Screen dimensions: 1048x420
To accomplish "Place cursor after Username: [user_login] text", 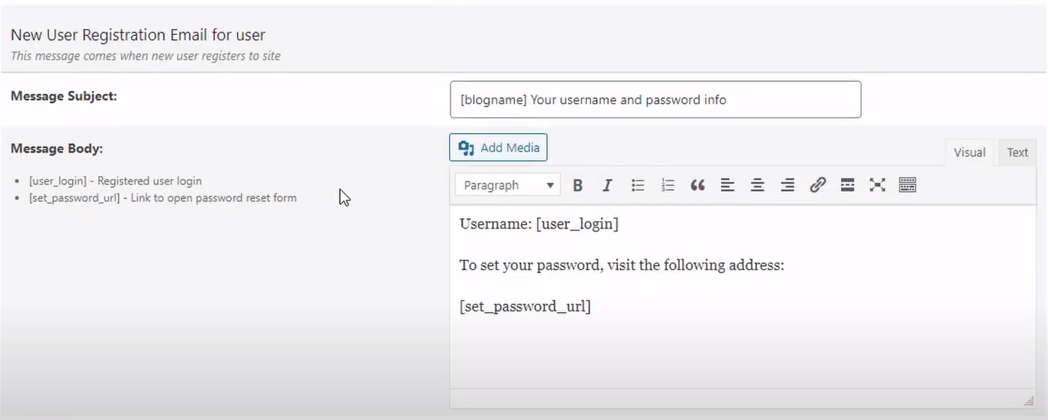I will click(620, 224).
